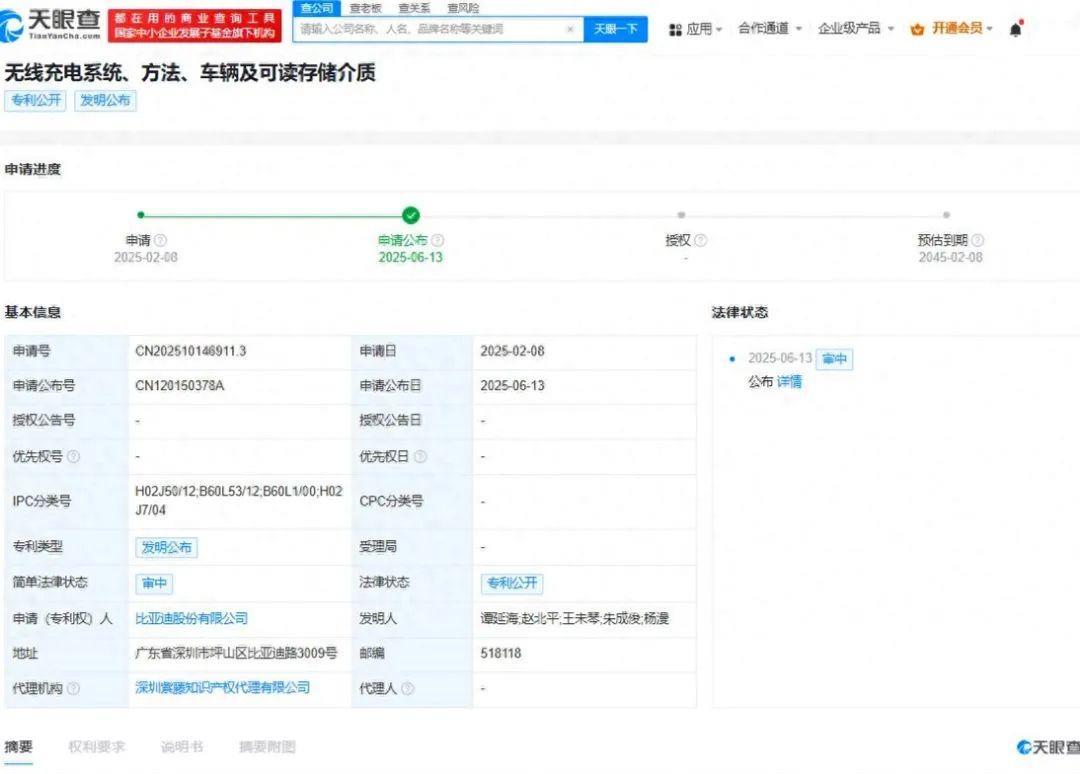Switch to the 摘要附图 tab

[267, 747]
